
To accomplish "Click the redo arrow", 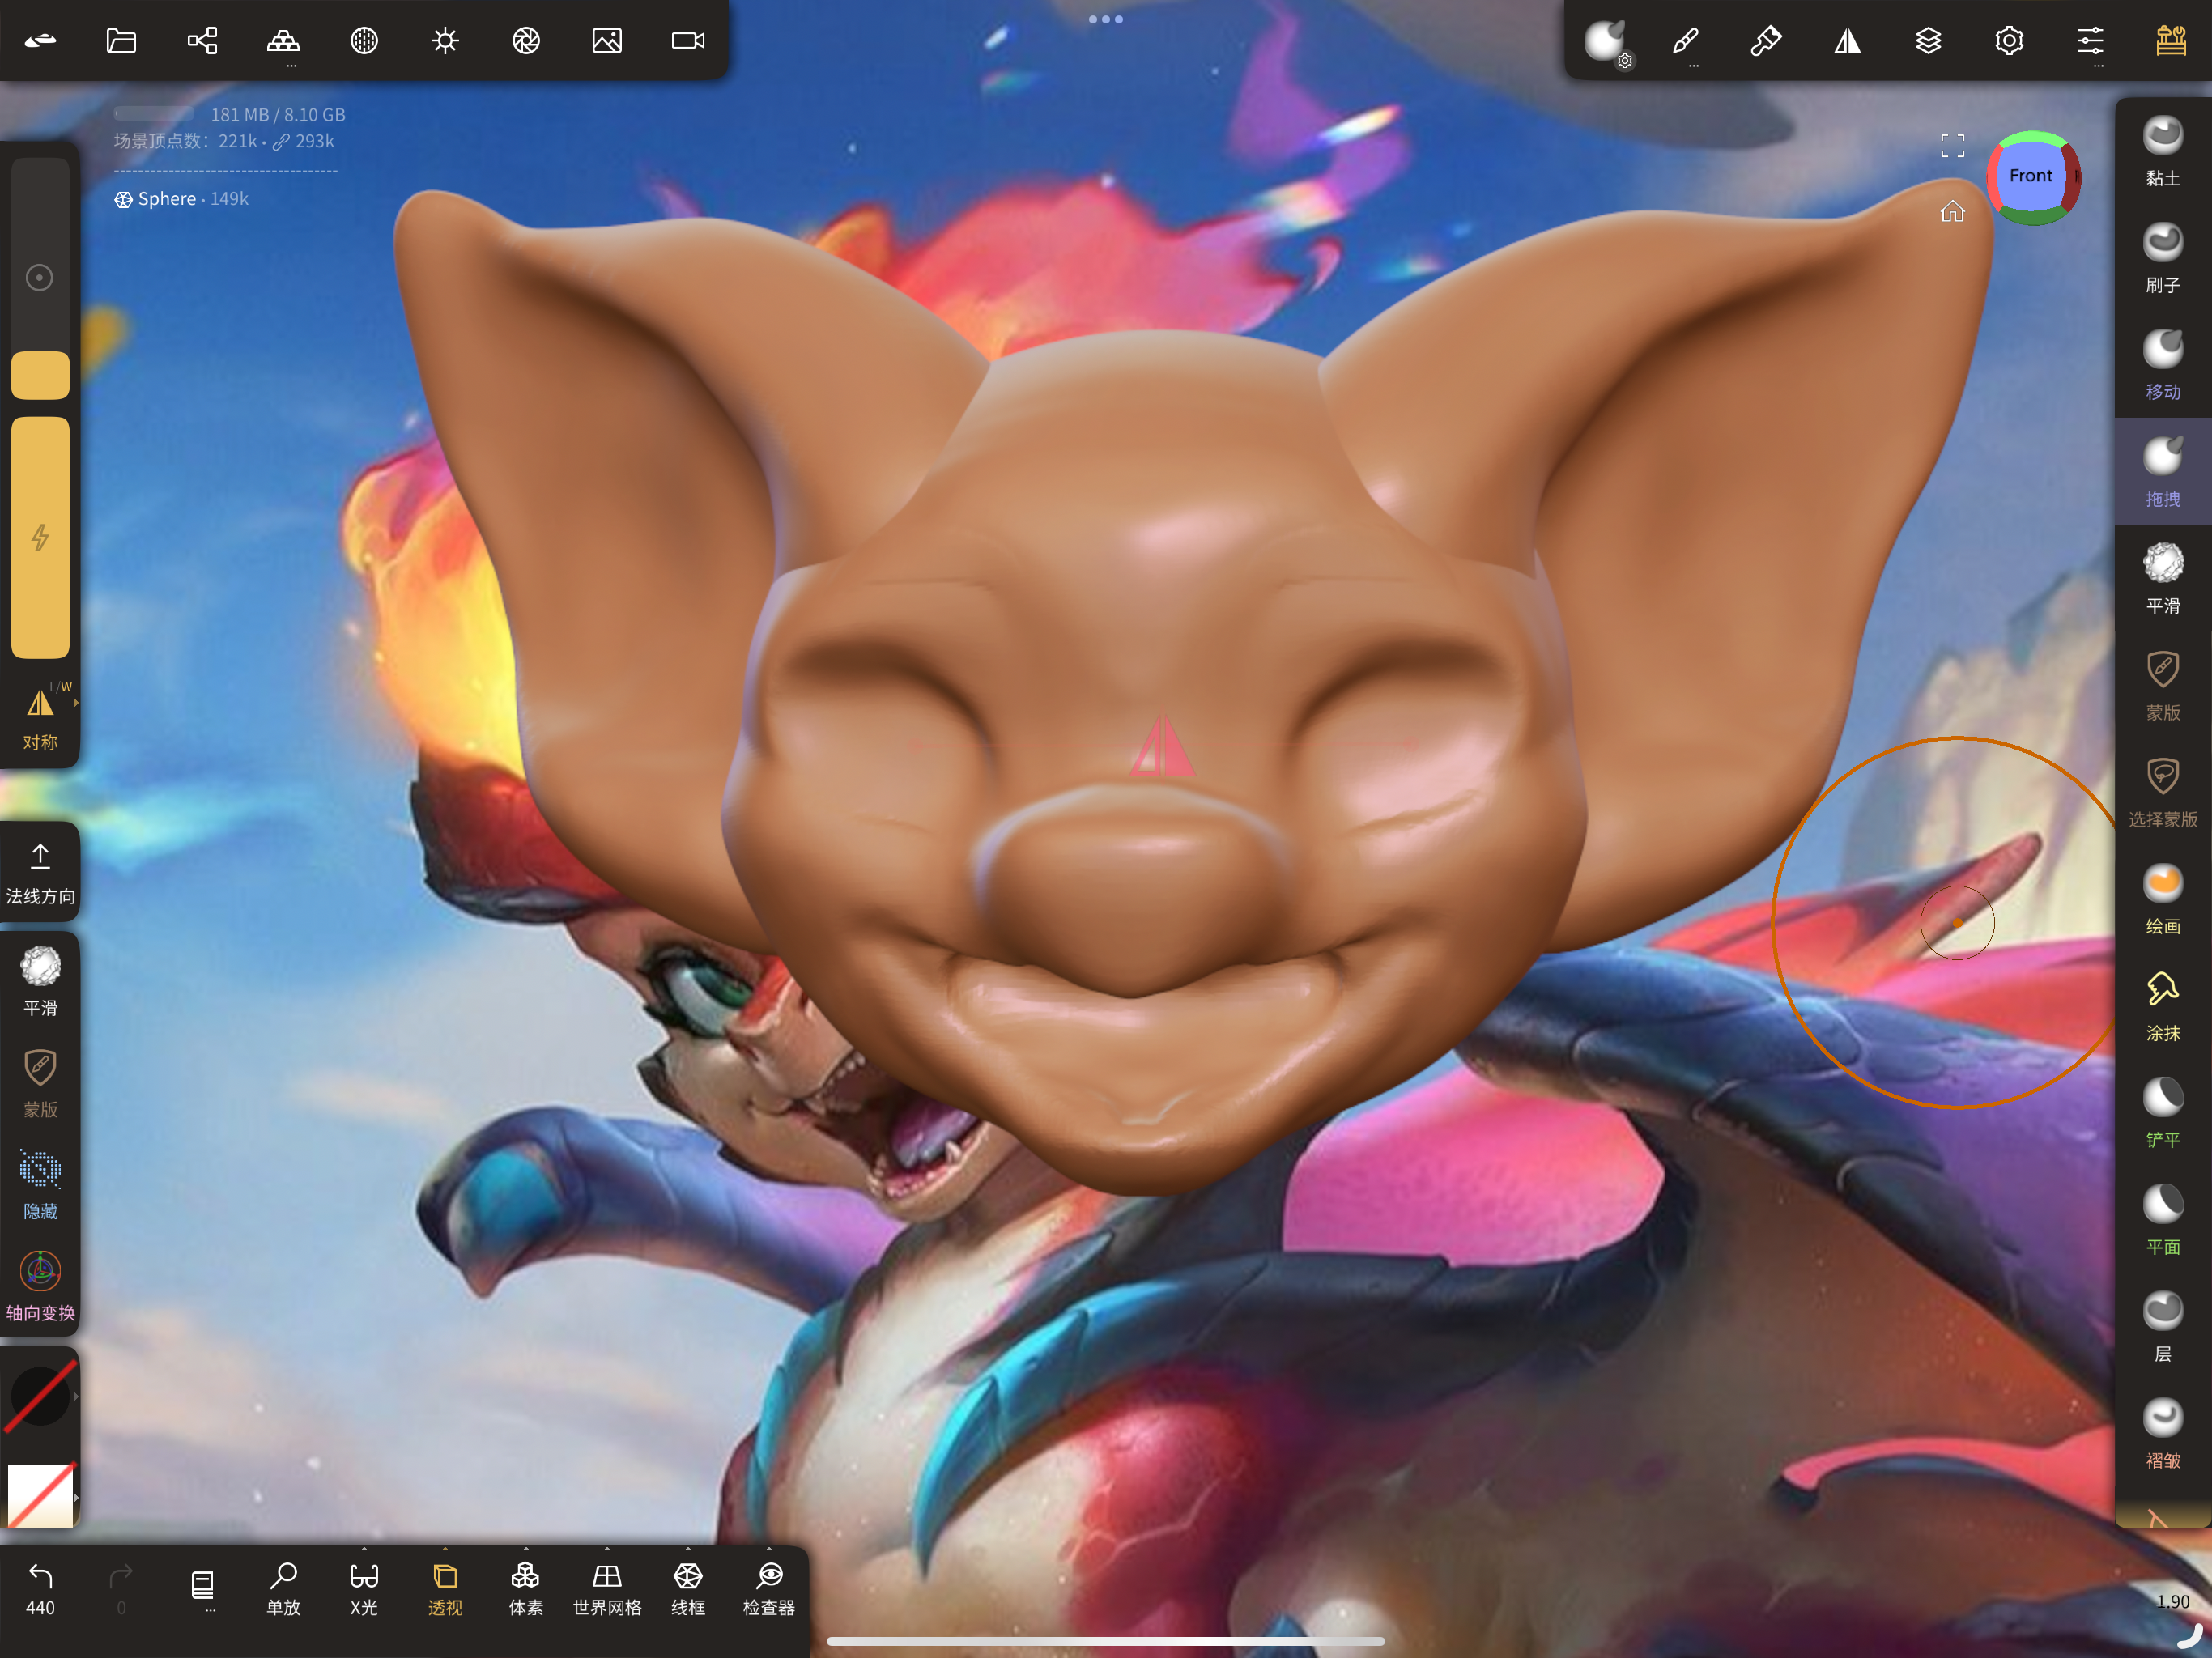I will pyautogui.click(x=121, y=1588).
